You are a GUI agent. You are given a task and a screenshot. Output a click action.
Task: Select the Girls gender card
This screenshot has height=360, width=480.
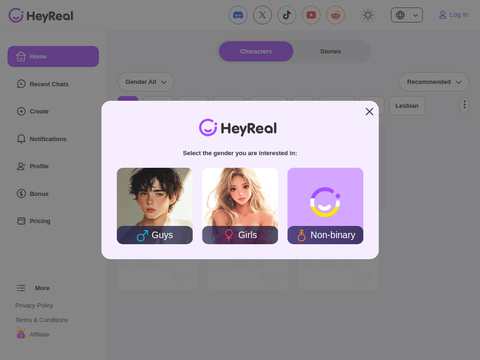[240, 206]
